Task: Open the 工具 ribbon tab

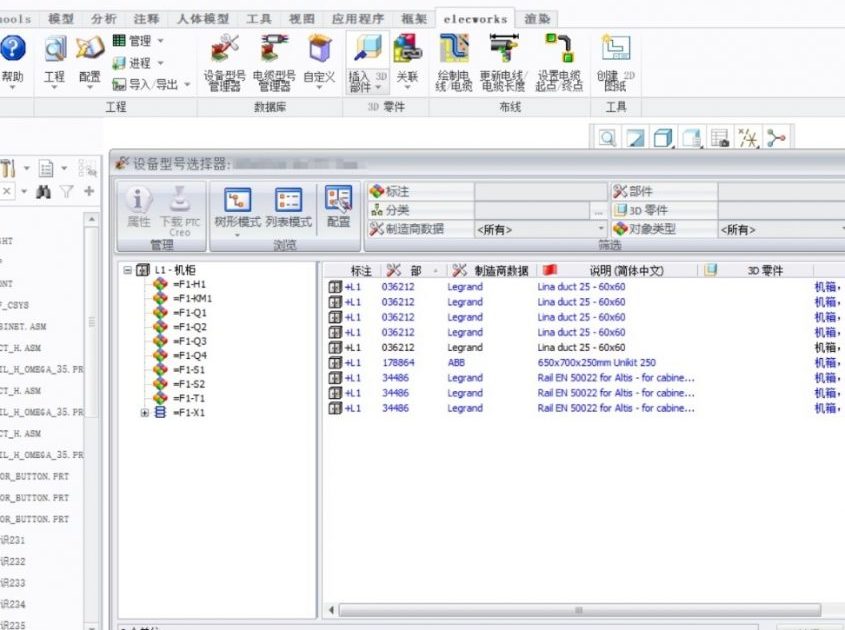Action: (259, 19)
